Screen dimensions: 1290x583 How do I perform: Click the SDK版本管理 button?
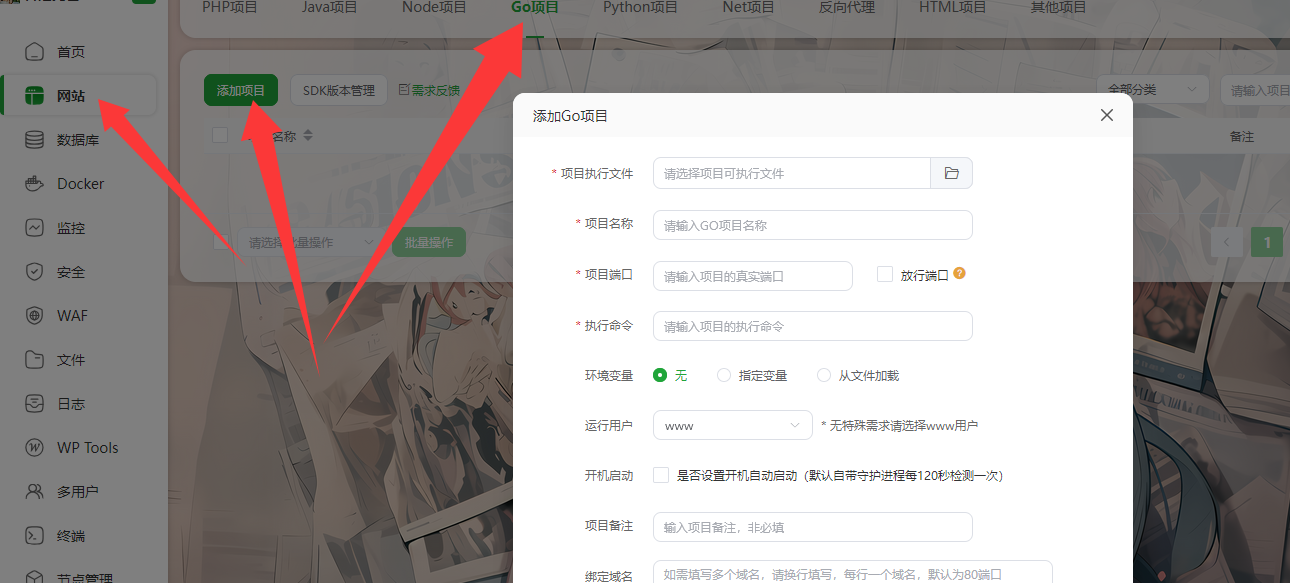click(338, 90)
